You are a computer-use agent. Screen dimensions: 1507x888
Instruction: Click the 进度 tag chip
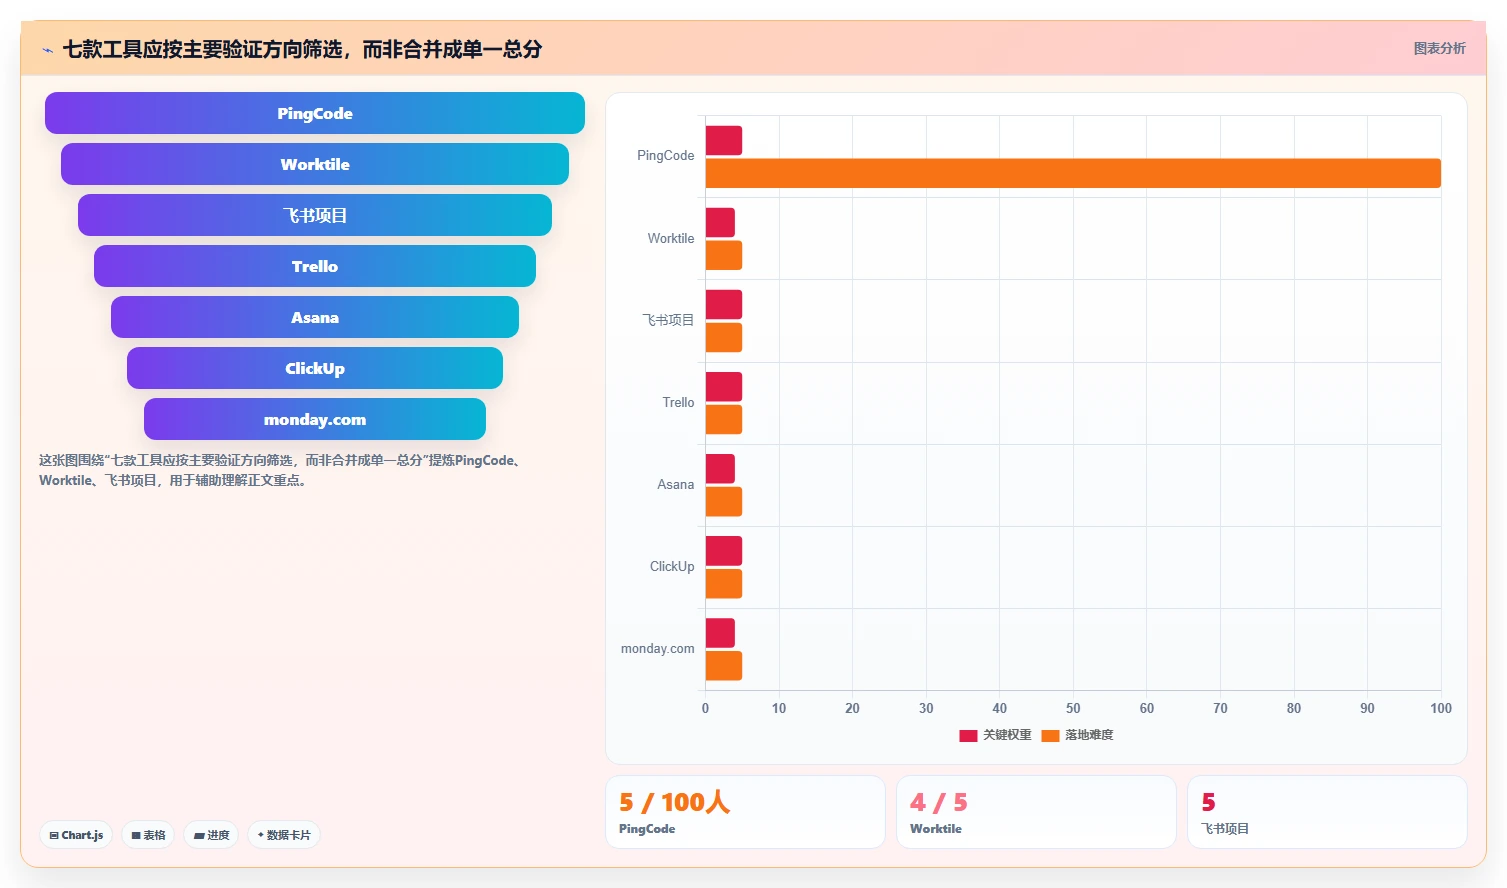(211, 835)
